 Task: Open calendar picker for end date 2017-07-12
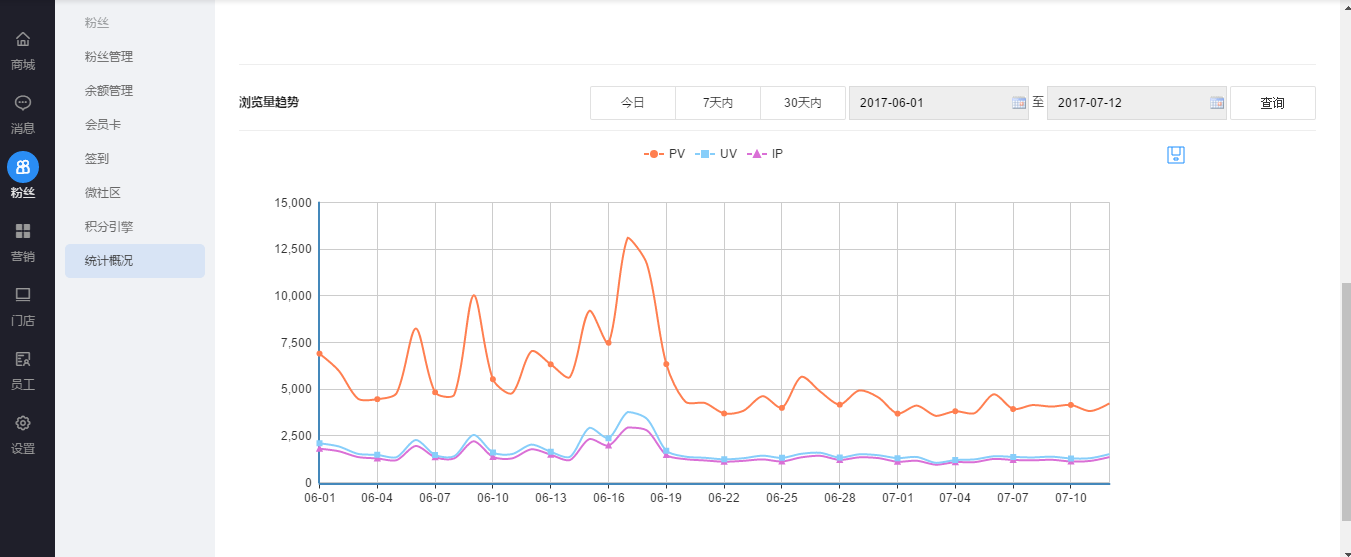point(1217,103)
